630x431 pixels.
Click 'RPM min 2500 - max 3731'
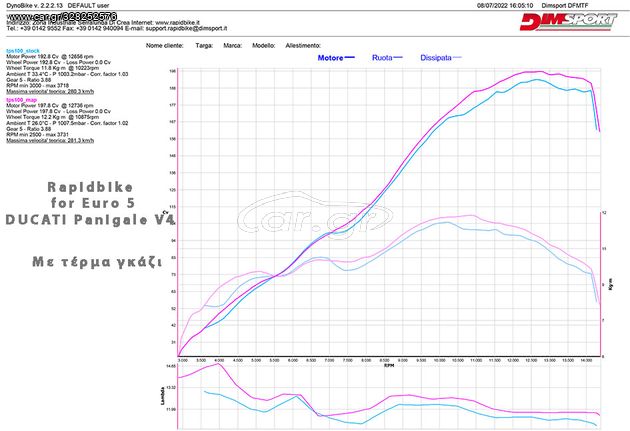tap(37, 135)
